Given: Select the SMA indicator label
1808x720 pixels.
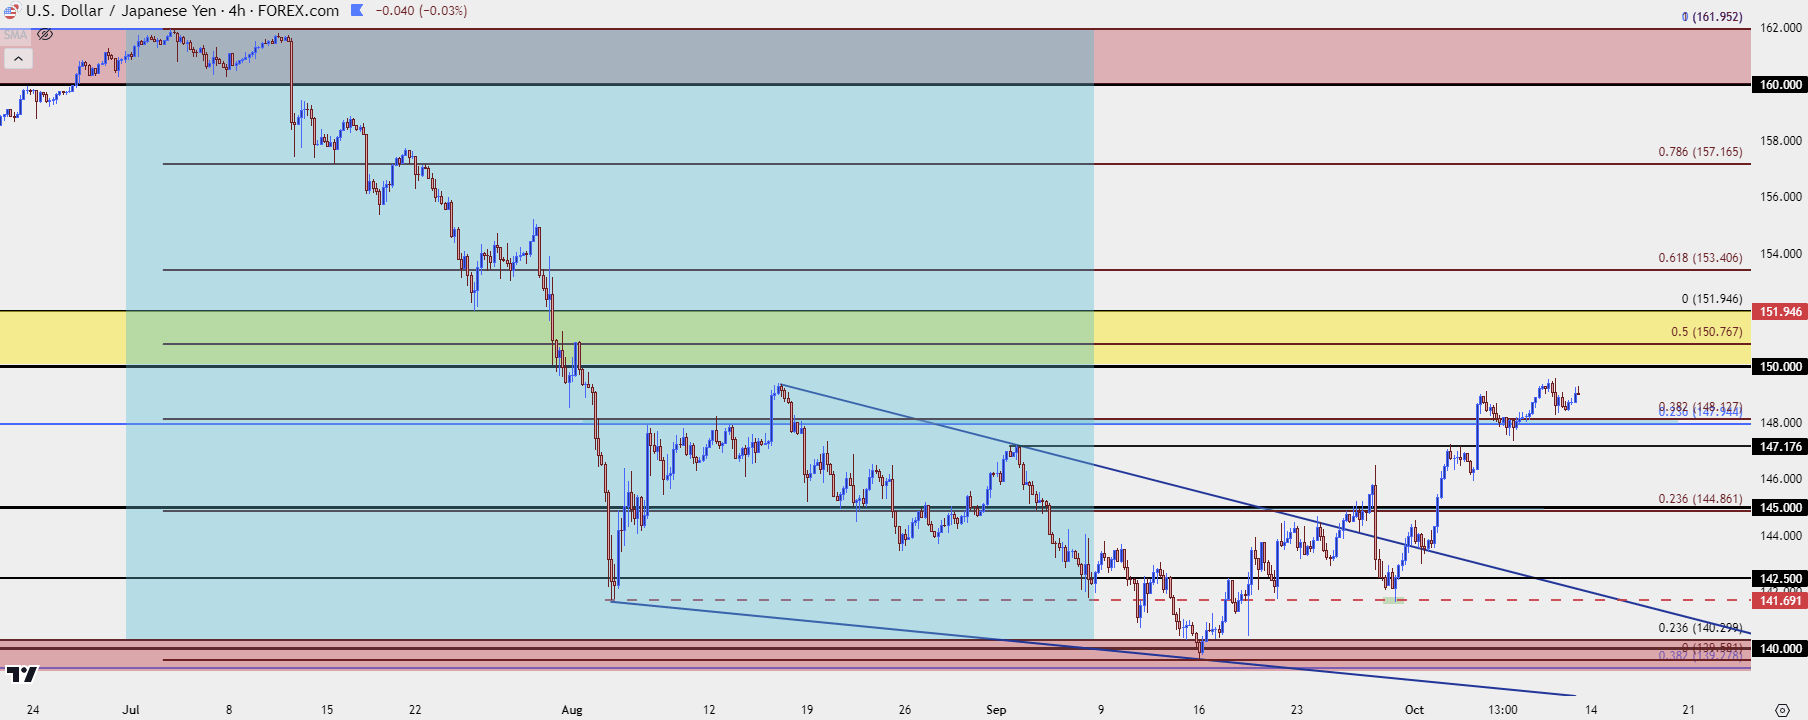Looking at the screenshot, I should point(15,35).
